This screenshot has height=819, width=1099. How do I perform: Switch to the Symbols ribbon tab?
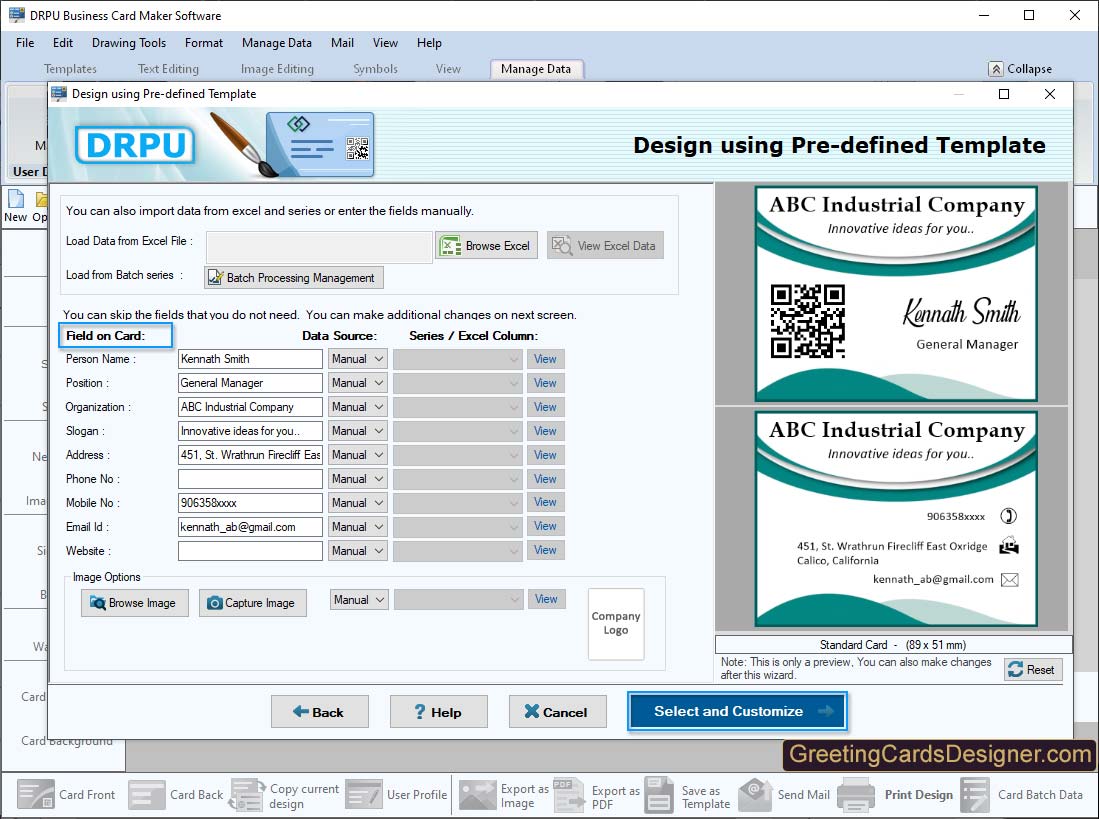(x=375, y=69)
